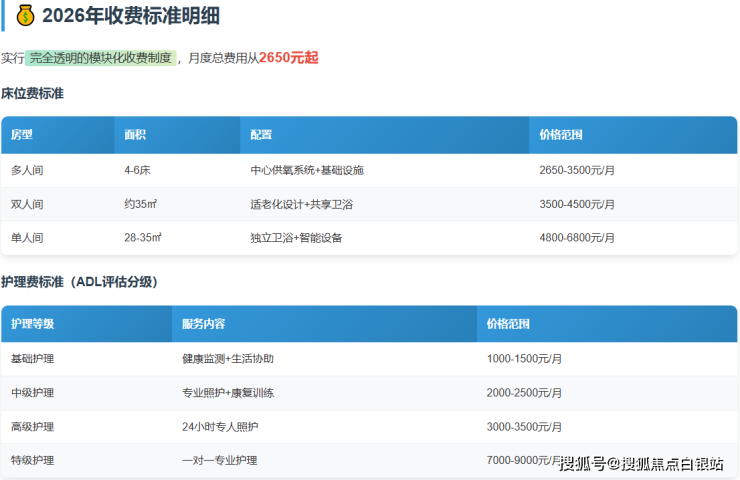
Task: Click the 床位费标准 section heading
Action: 32,93
